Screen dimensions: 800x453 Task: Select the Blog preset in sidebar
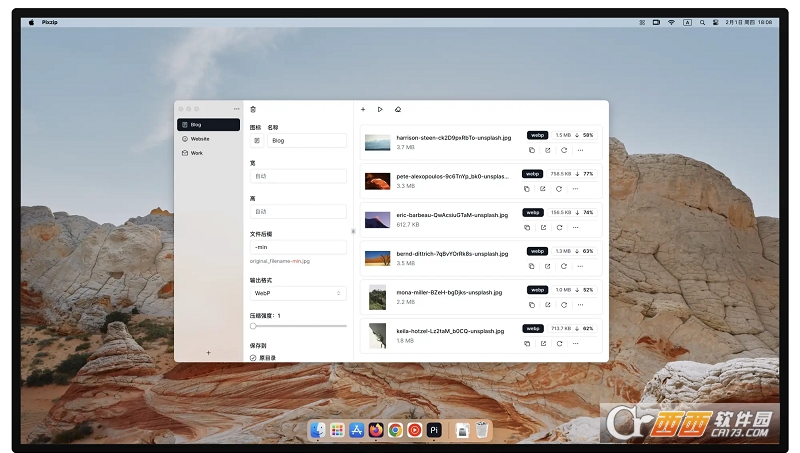pyautogui.click(x=208, y=124)
